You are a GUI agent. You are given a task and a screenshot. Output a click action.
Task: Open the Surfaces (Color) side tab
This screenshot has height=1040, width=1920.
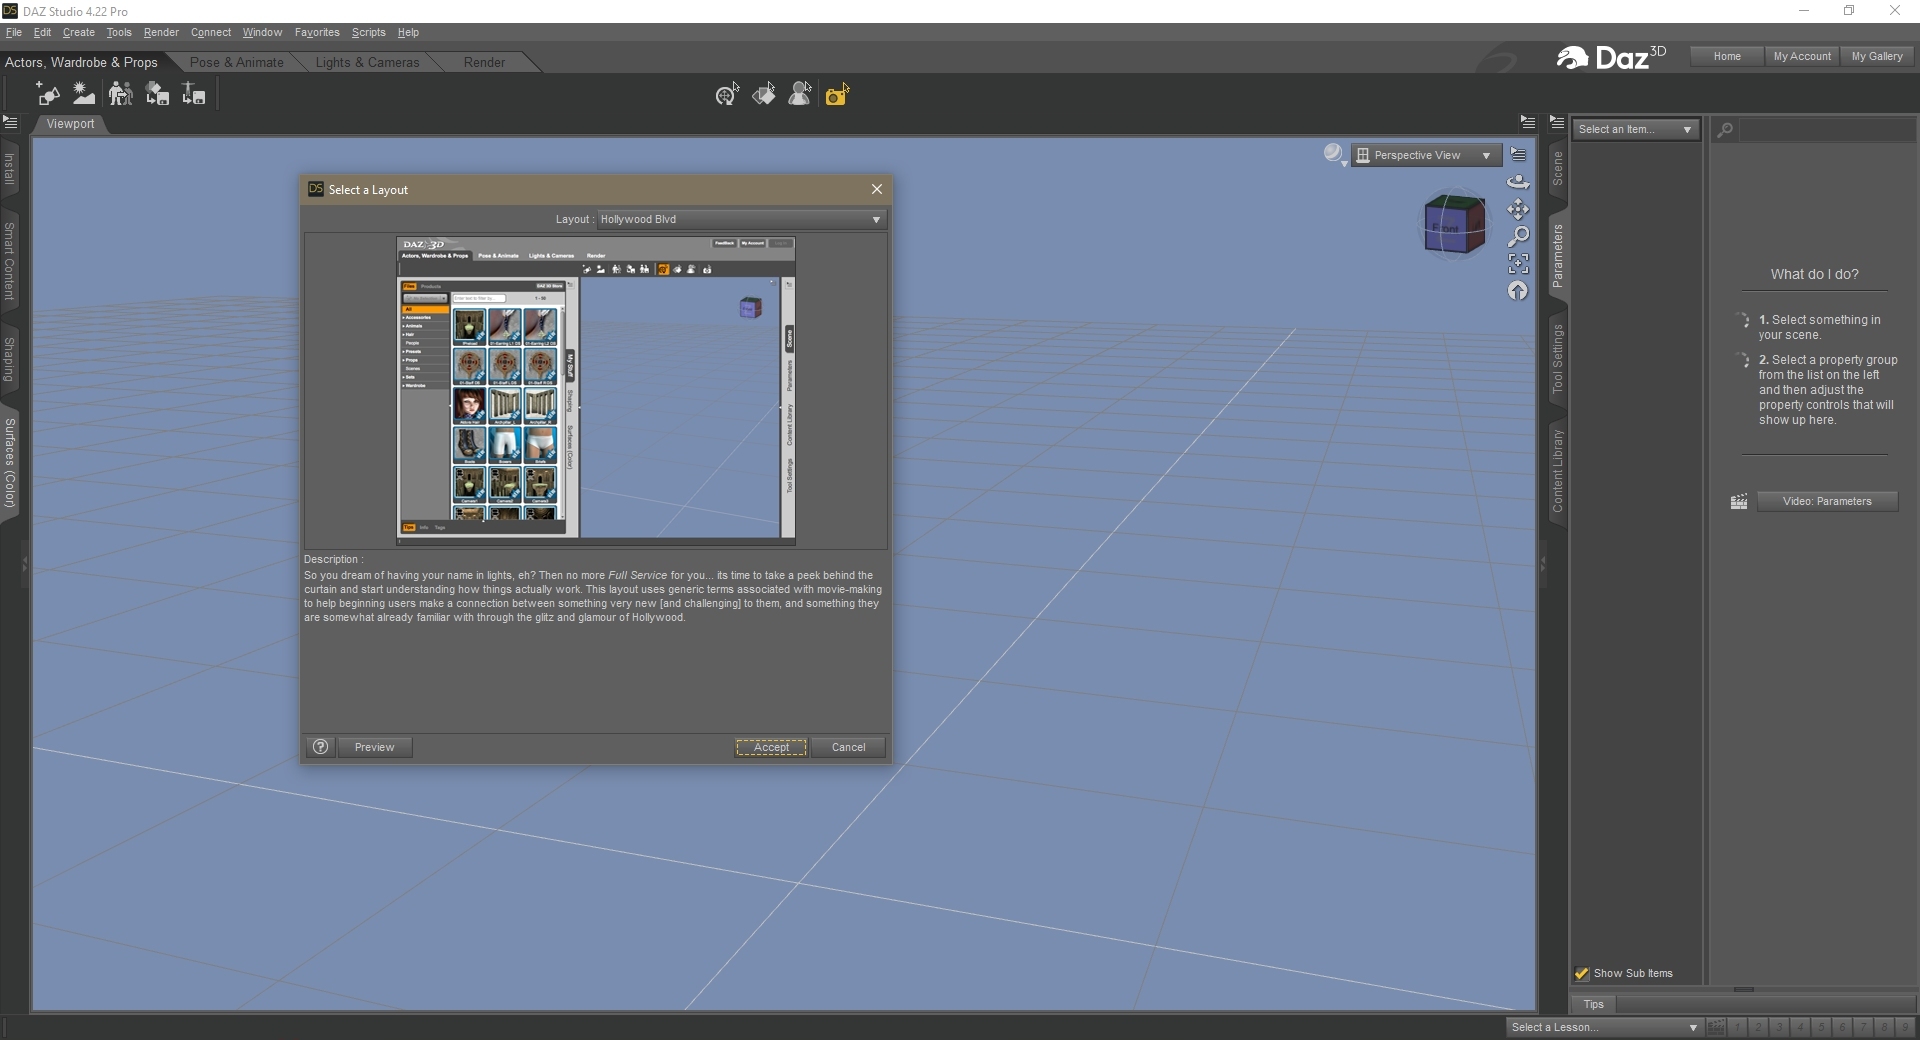[x=9, y=463]
